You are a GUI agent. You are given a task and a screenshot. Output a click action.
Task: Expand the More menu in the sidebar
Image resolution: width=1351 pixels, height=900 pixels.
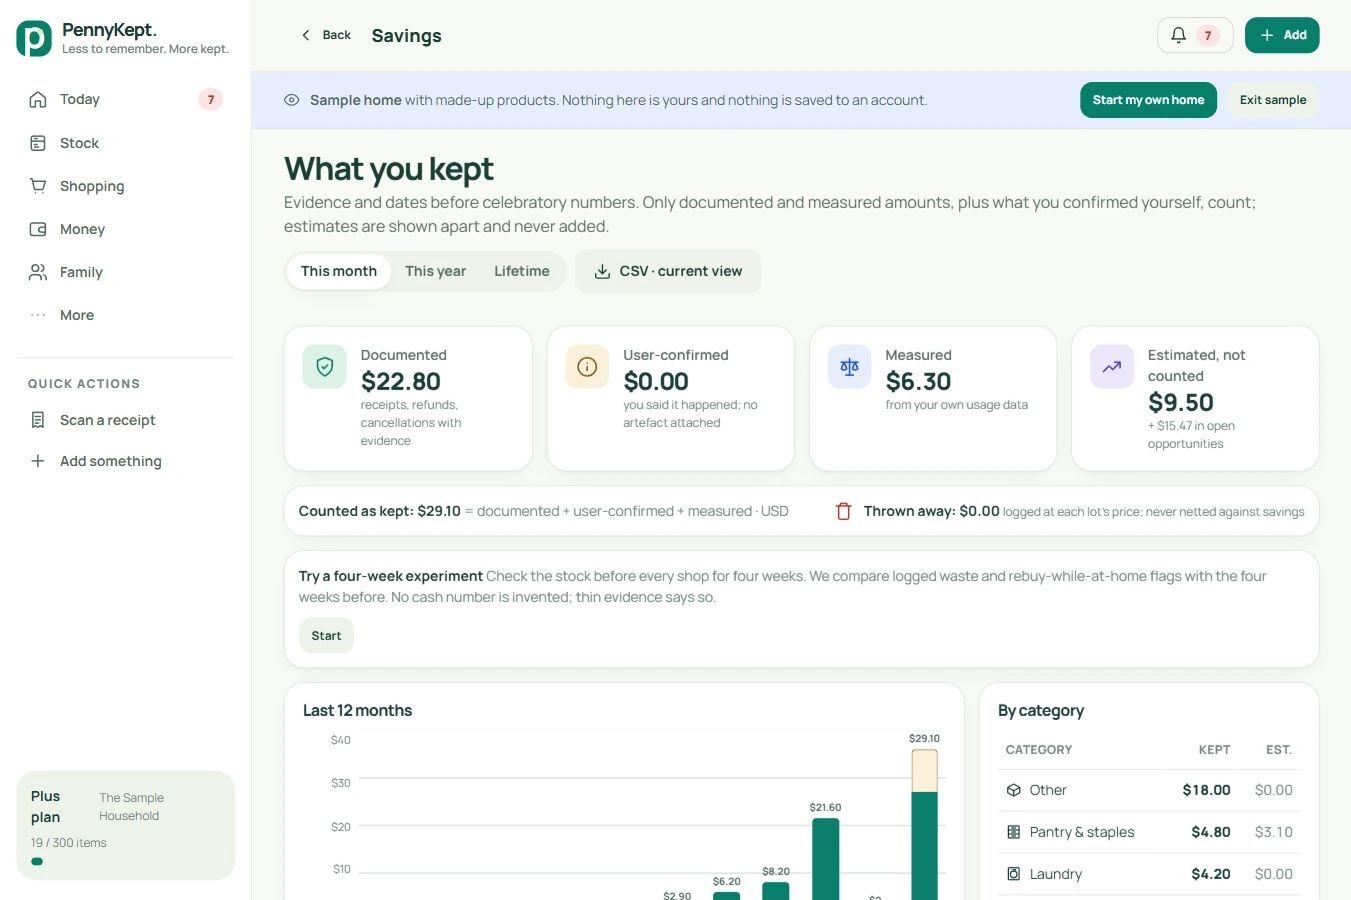click(x=125, y=315)
